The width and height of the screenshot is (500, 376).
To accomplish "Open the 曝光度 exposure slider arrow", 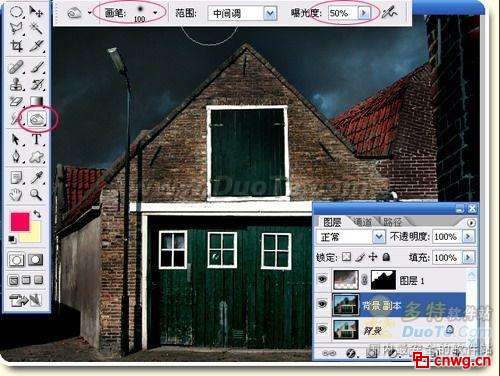I will click(x=364, y=13).
